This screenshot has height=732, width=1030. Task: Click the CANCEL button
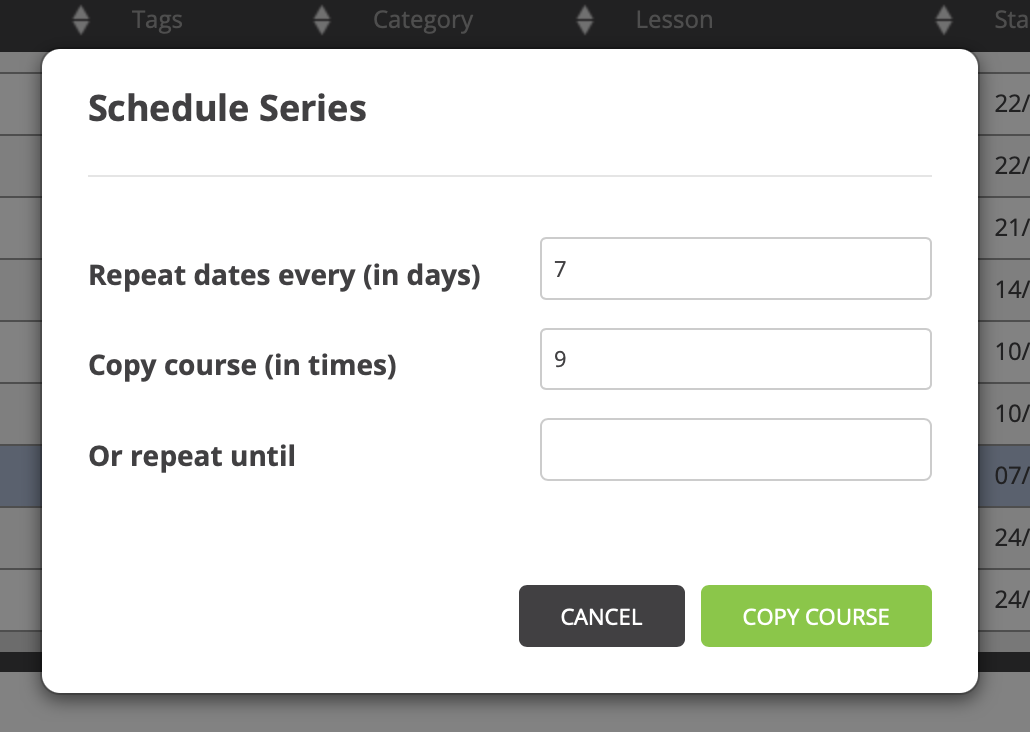(601, 616)
